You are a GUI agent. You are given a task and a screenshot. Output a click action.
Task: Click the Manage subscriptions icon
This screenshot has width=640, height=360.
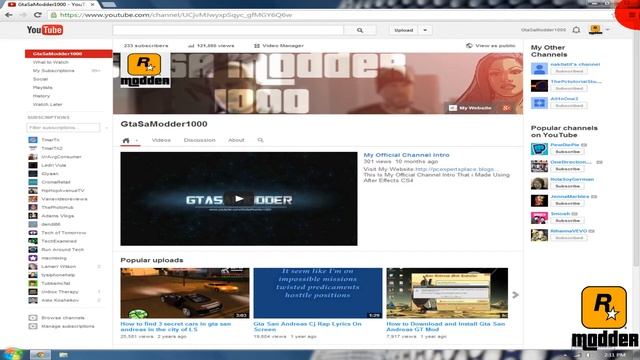click(33, 326)
